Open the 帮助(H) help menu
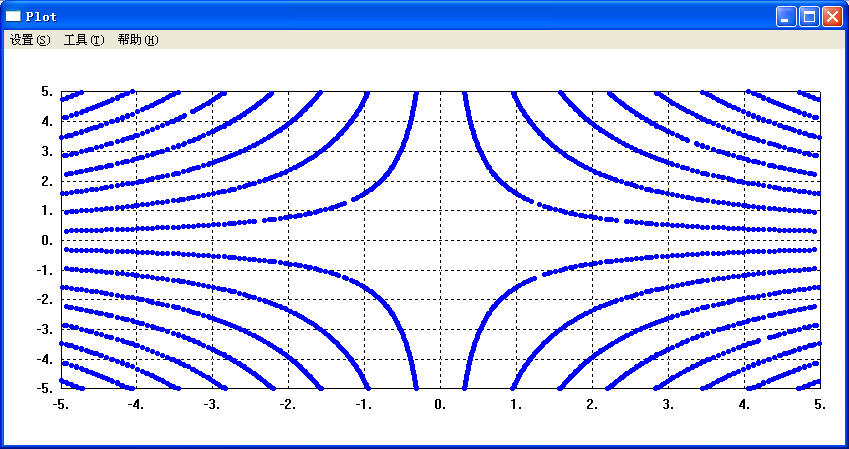The image size is (849, 449). point(138,40)
